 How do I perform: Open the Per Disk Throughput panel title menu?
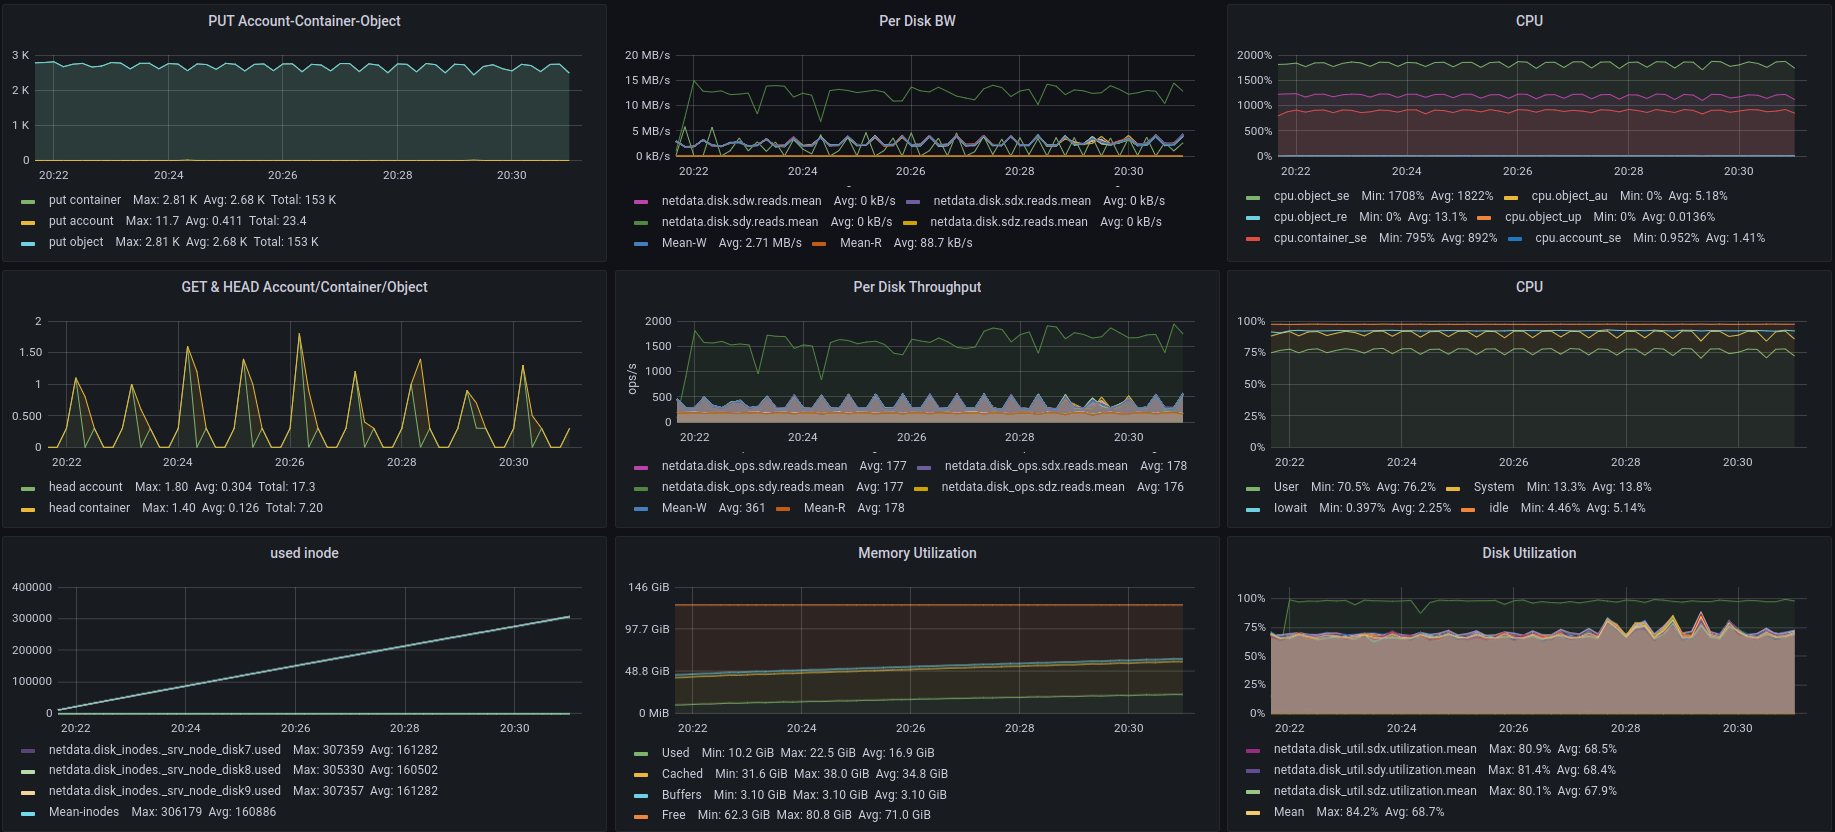tap(917, 287)
